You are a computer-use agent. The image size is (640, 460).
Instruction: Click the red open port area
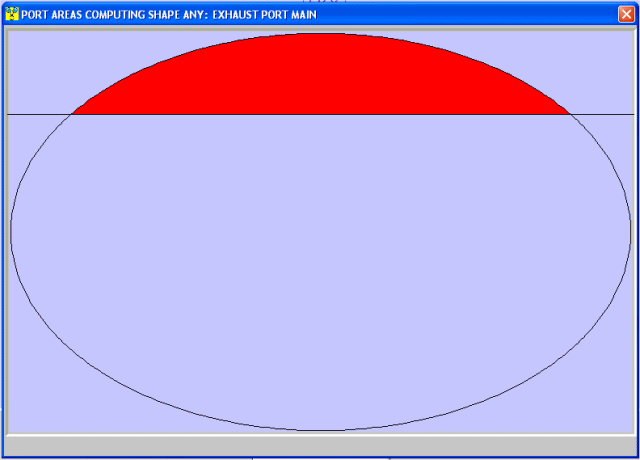pos(320,74)
